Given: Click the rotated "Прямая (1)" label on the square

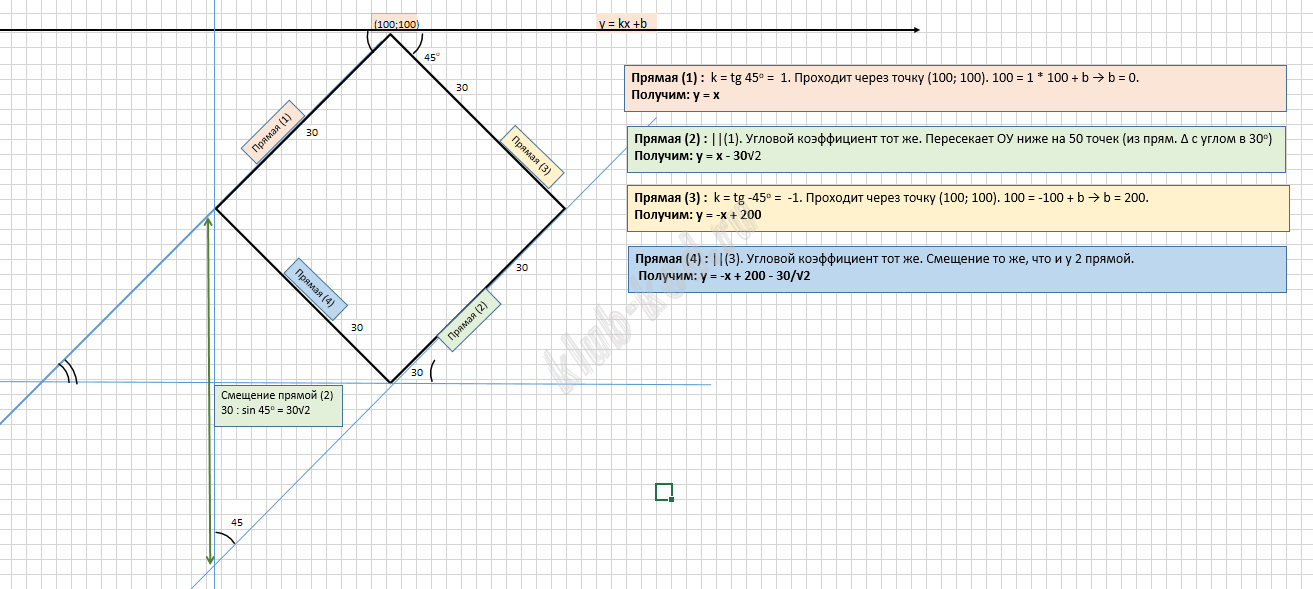Looking at the screenshot, I should 272,131.
